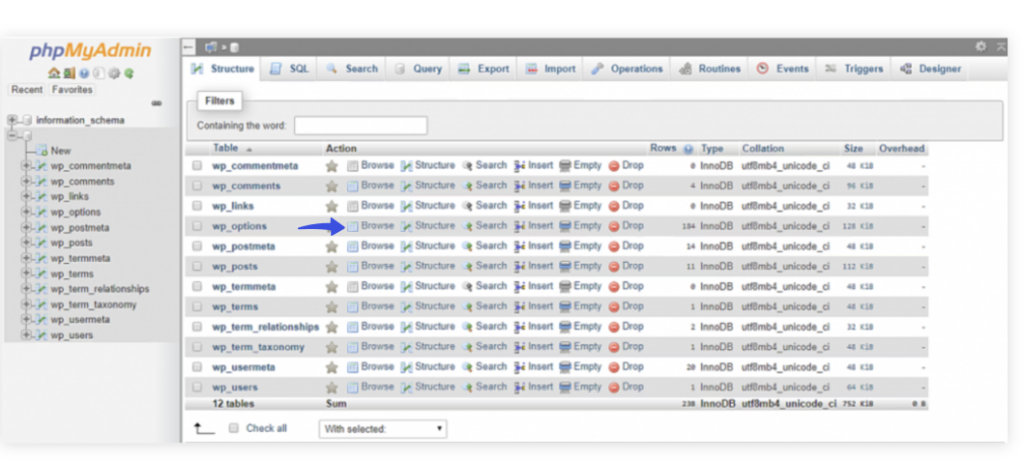
Task: Expand wp_comments in the sidebar tree
Action: click(x=26, y=182)
